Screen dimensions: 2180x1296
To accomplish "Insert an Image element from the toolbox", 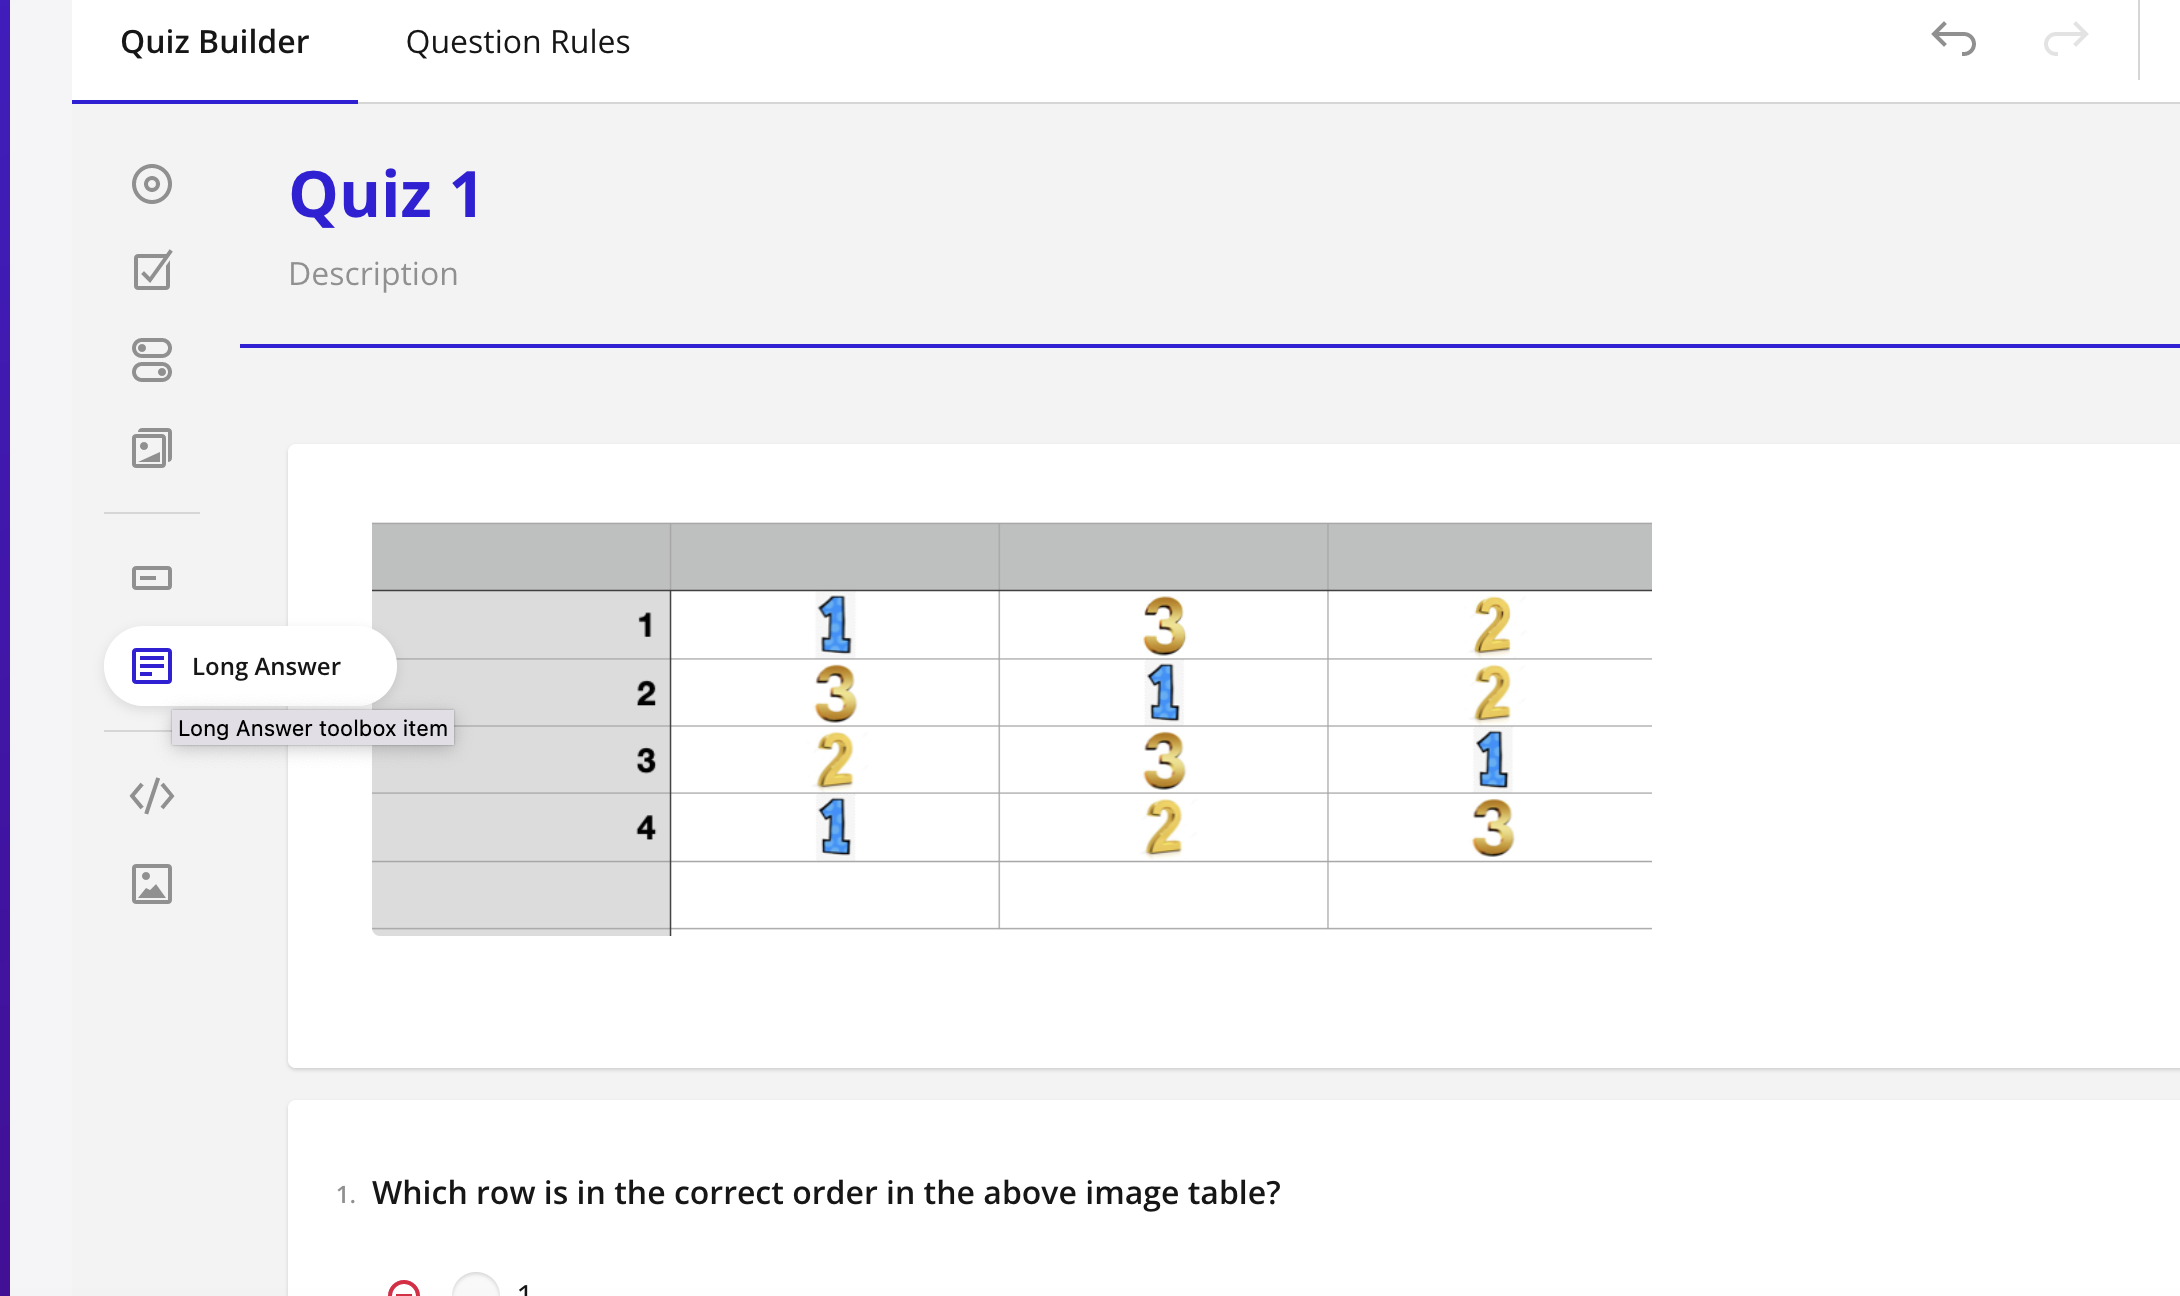I will point(152,884).
